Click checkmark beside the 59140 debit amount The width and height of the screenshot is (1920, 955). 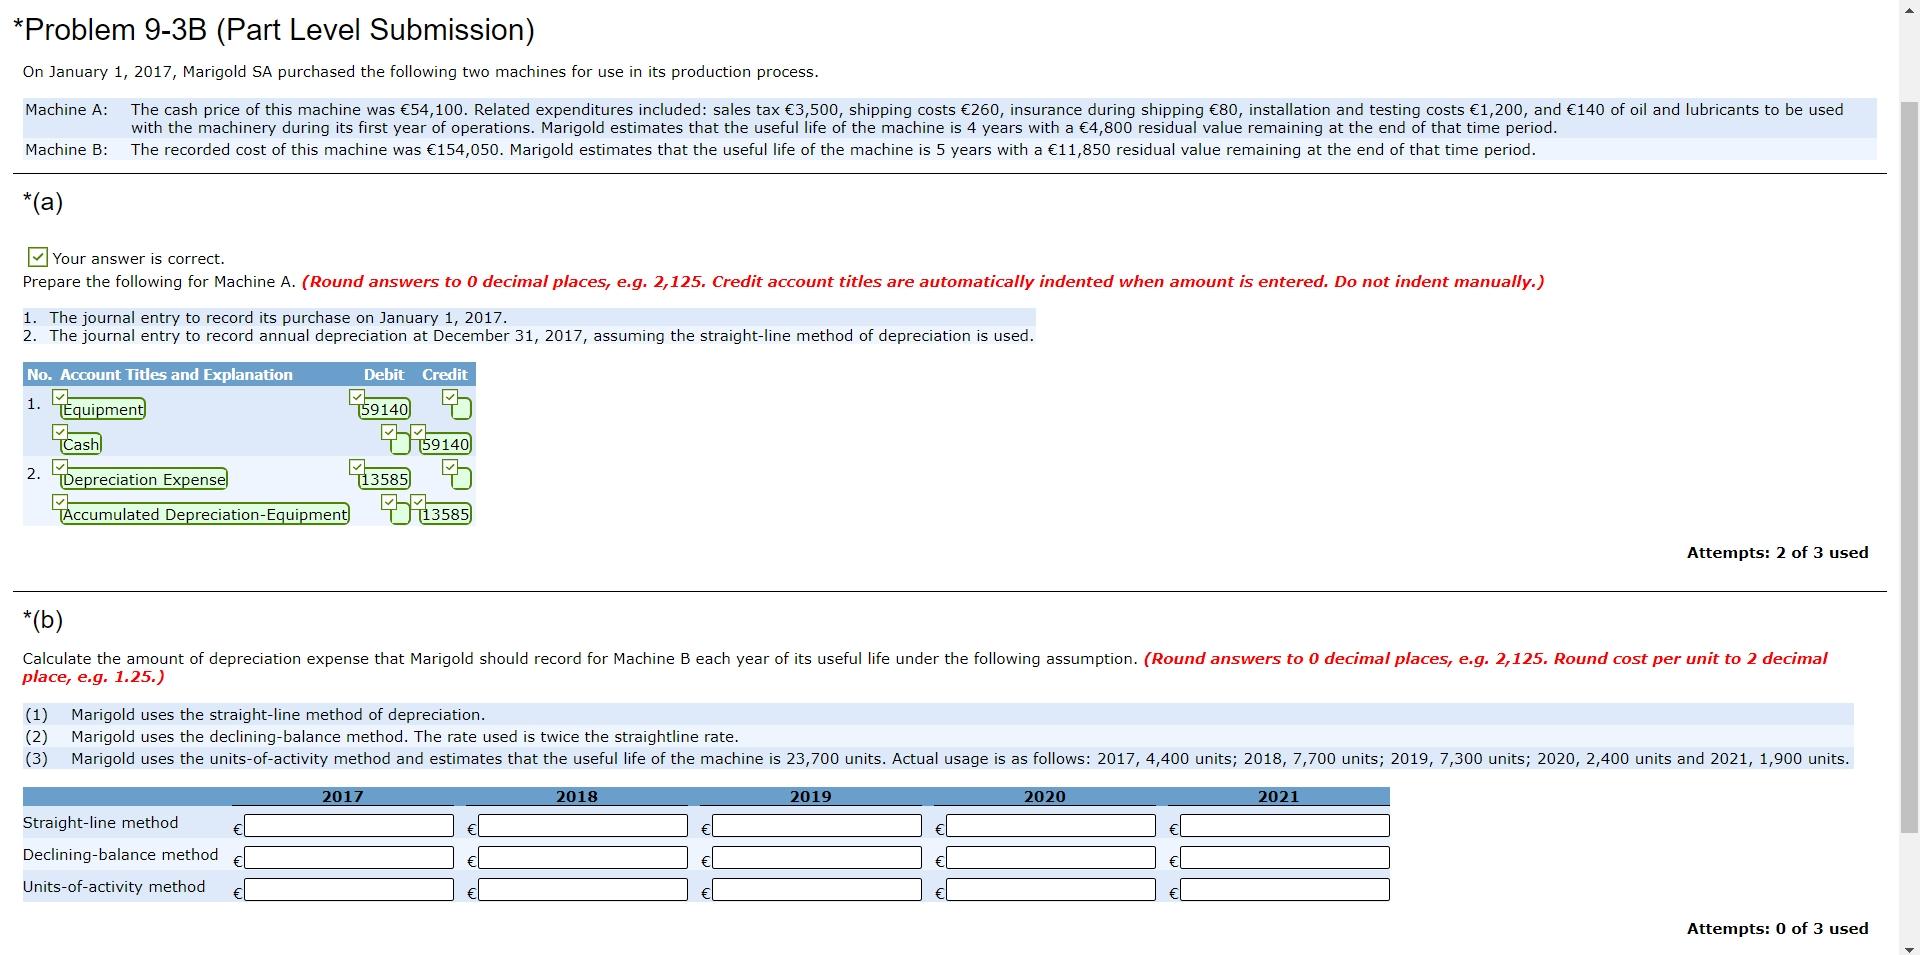pos(356,396)
